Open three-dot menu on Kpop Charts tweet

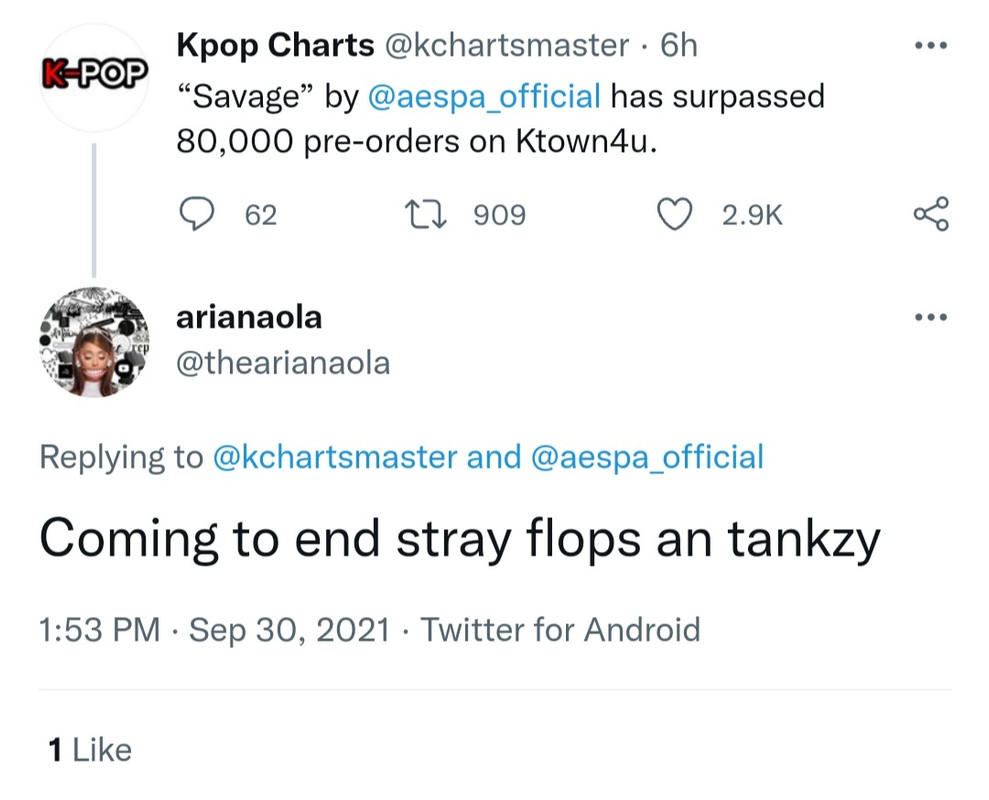(x=931, y=46)
